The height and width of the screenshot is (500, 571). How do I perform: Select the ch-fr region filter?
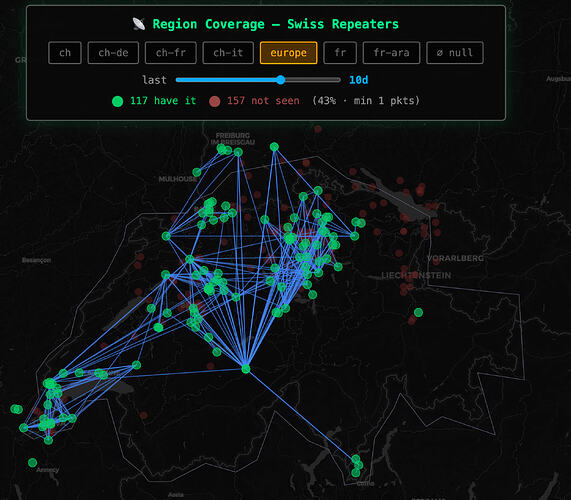[x=171, y=53]
